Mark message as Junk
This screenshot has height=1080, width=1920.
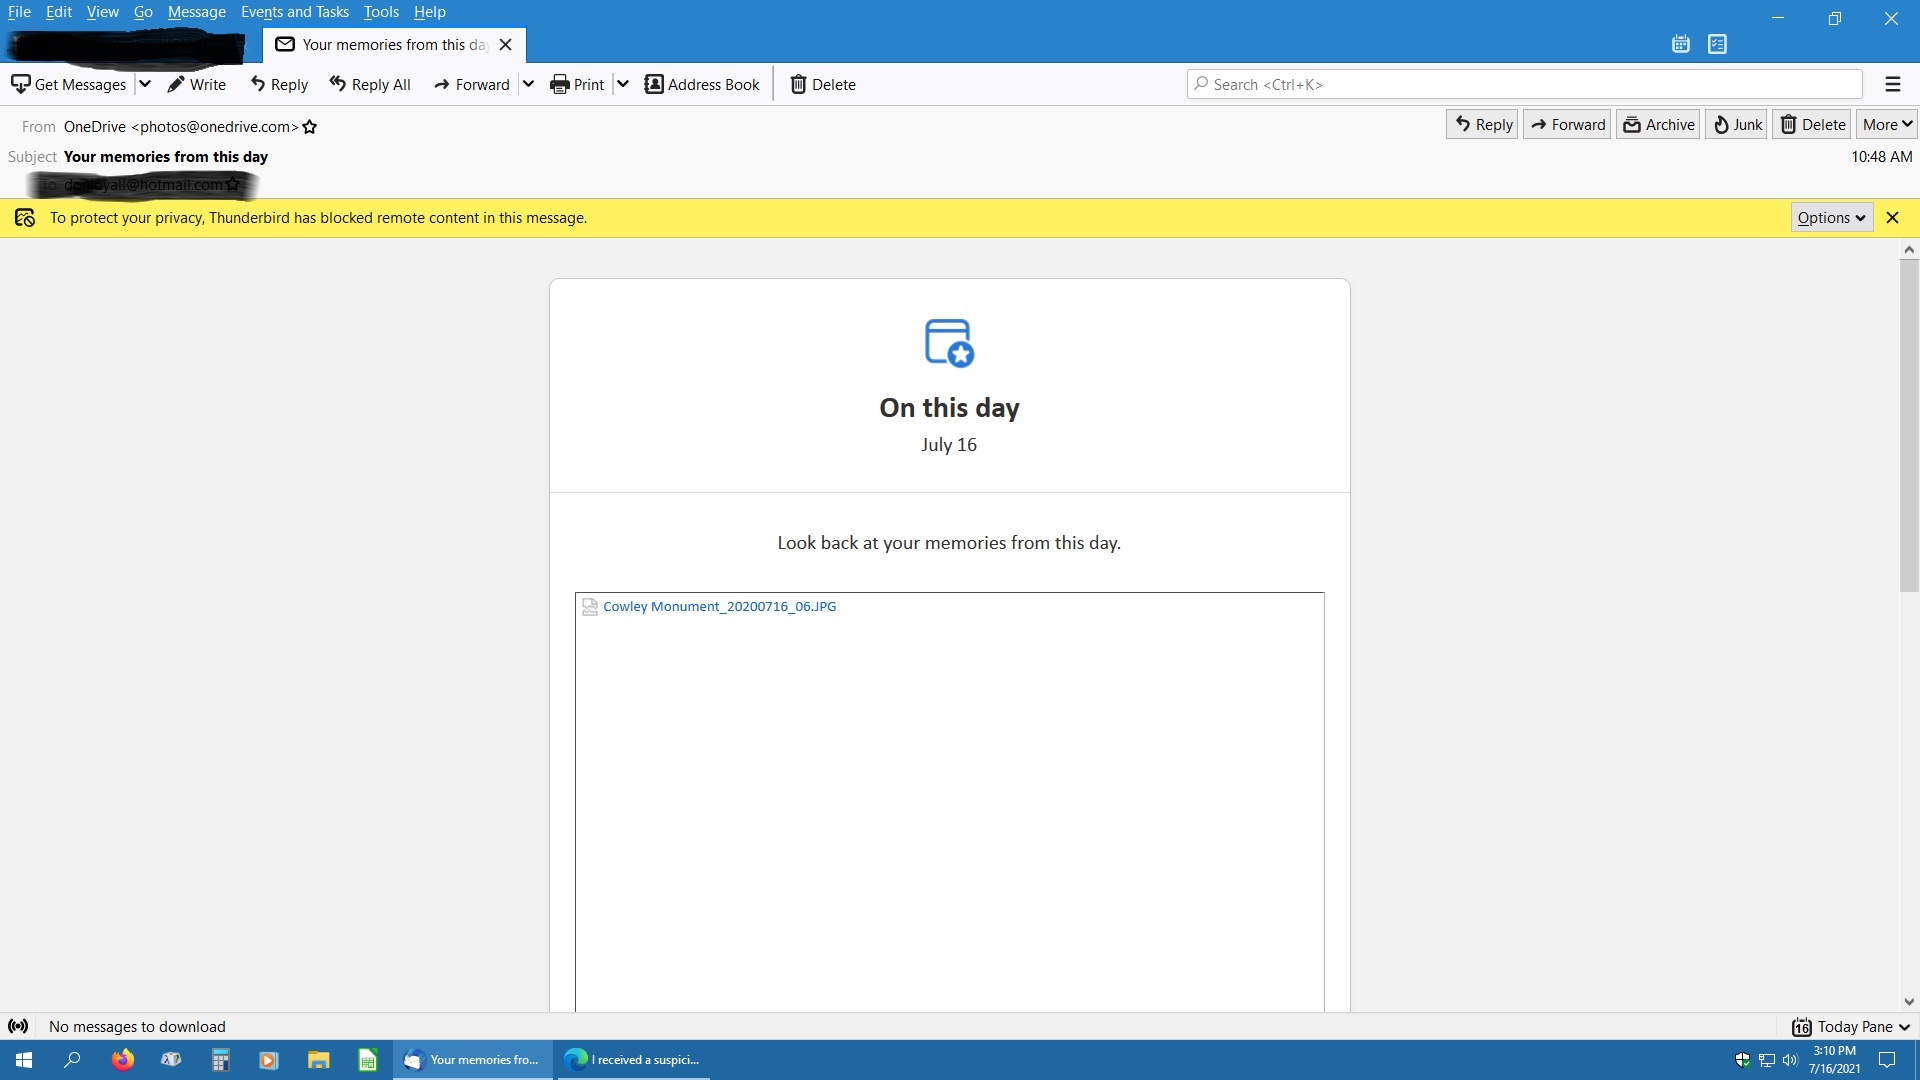tap(1737, 124)
